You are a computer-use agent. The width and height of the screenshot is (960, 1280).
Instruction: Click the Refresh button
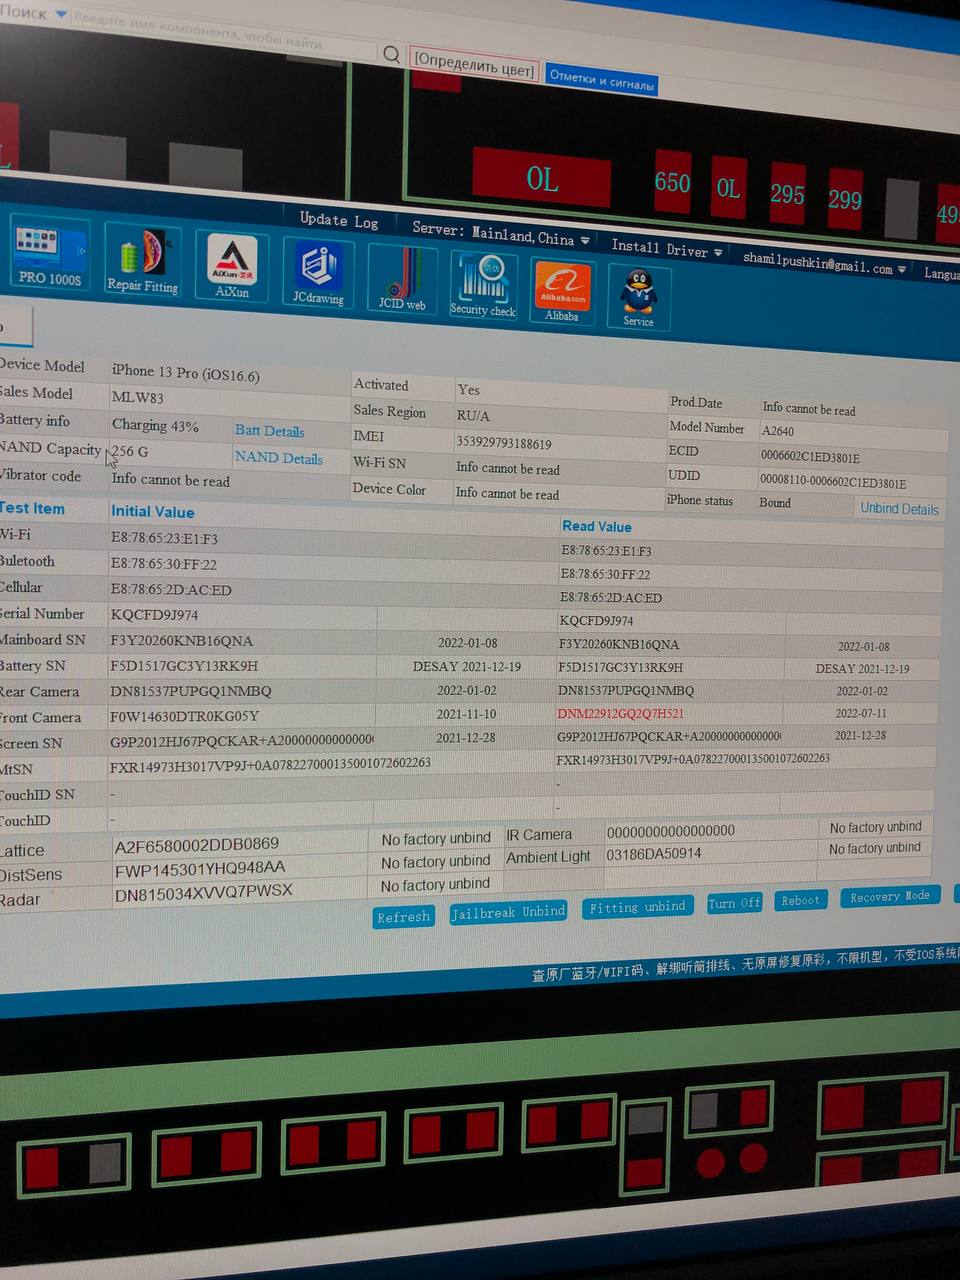coord(403,917)
